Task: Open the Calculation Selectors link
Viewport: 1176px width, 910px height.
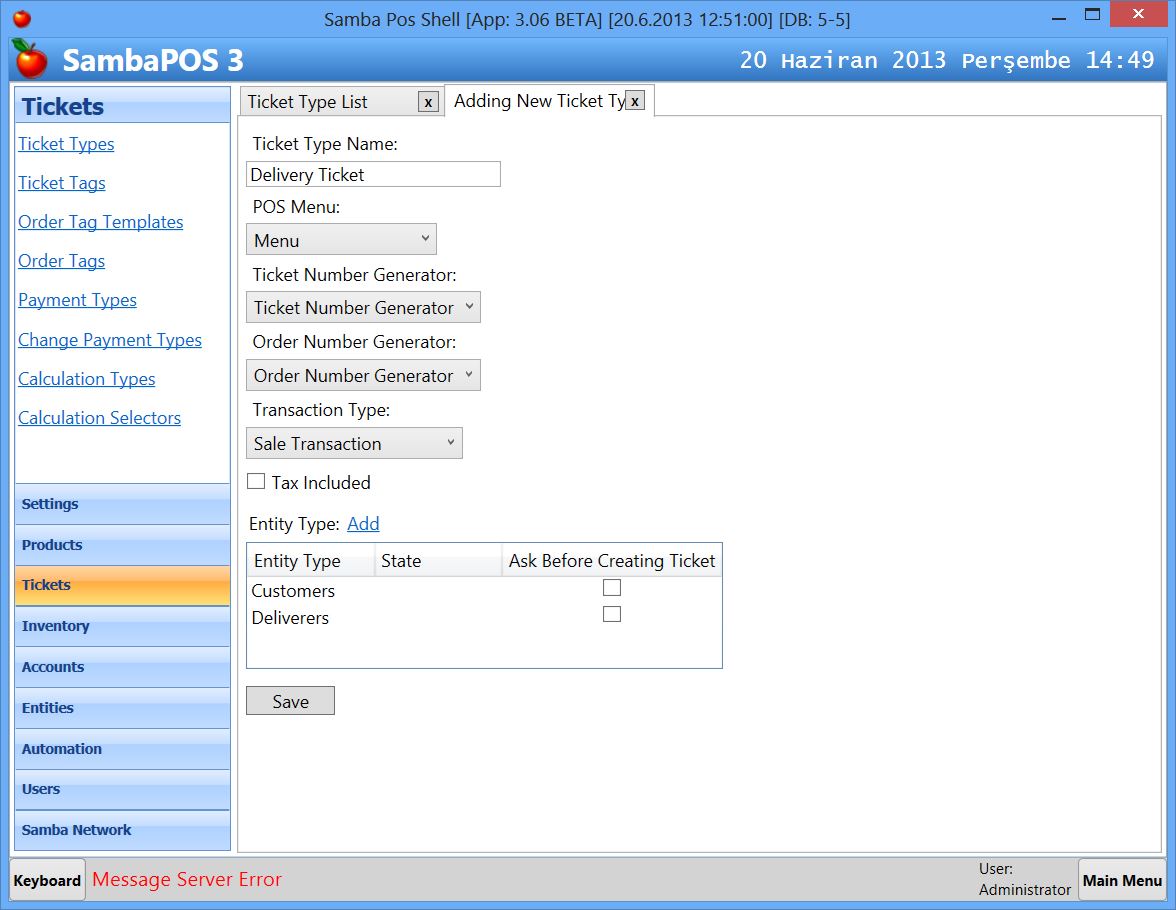Action: (99, 418)
